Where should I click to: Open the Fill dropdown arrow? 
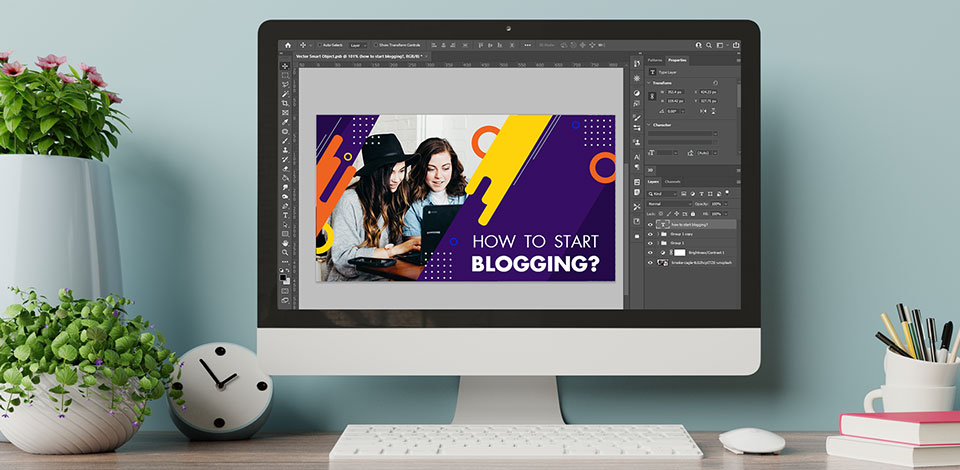coord(726,214)
